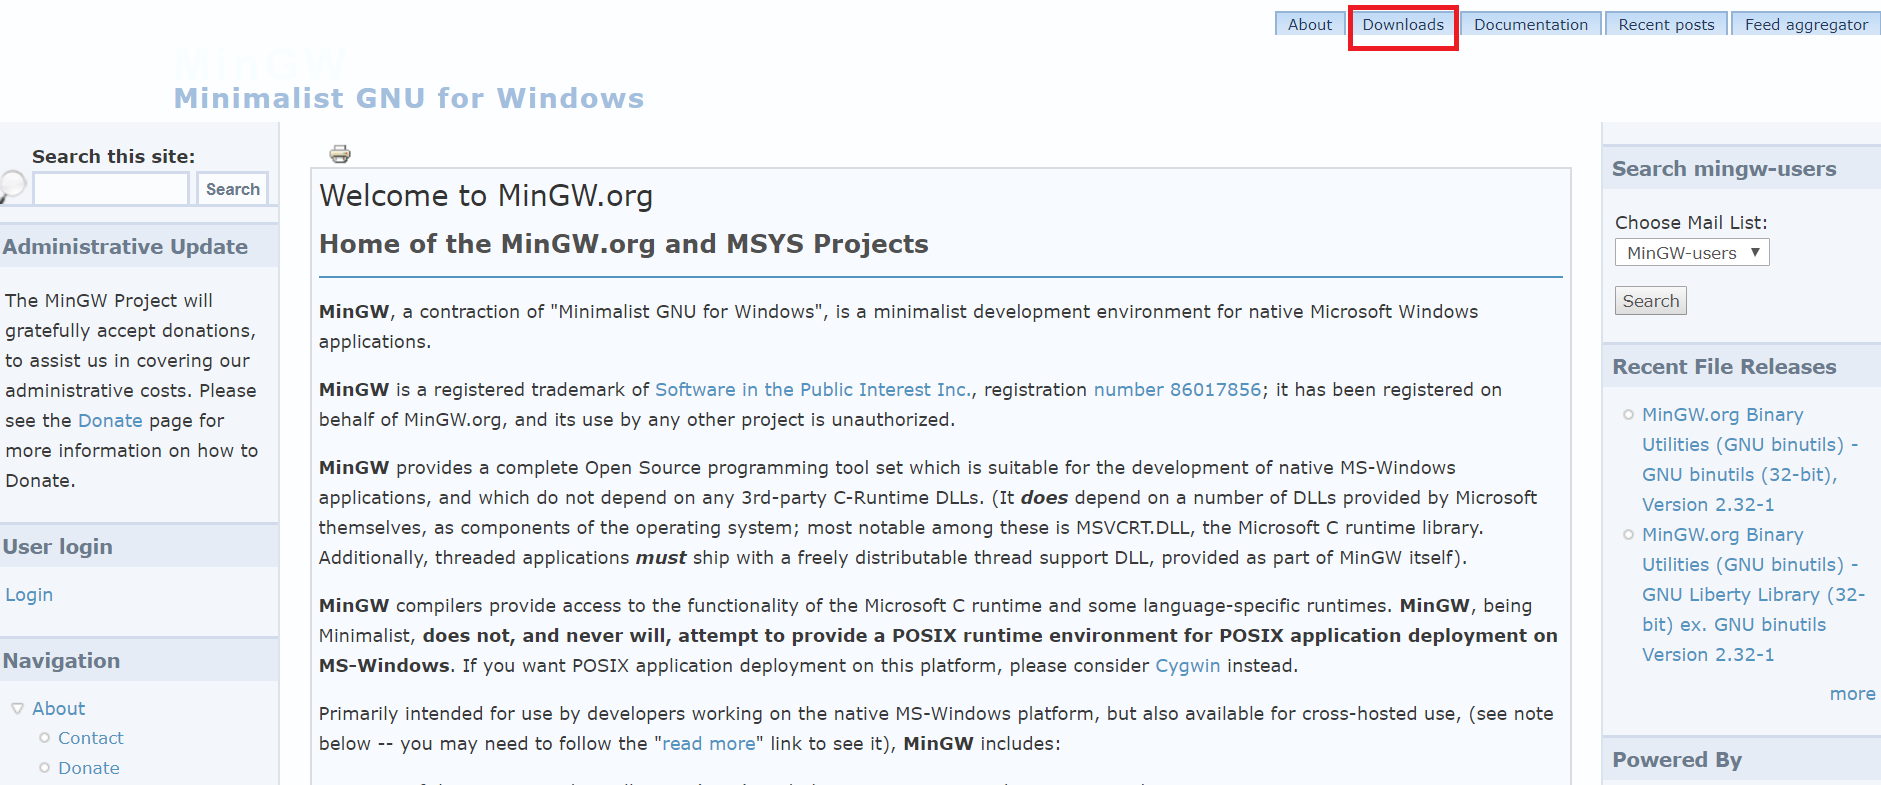Image resolution: width=1881 pixels, height=785 pixels.
Task: Open the Recent posts tab
Action: point(1666,24)
